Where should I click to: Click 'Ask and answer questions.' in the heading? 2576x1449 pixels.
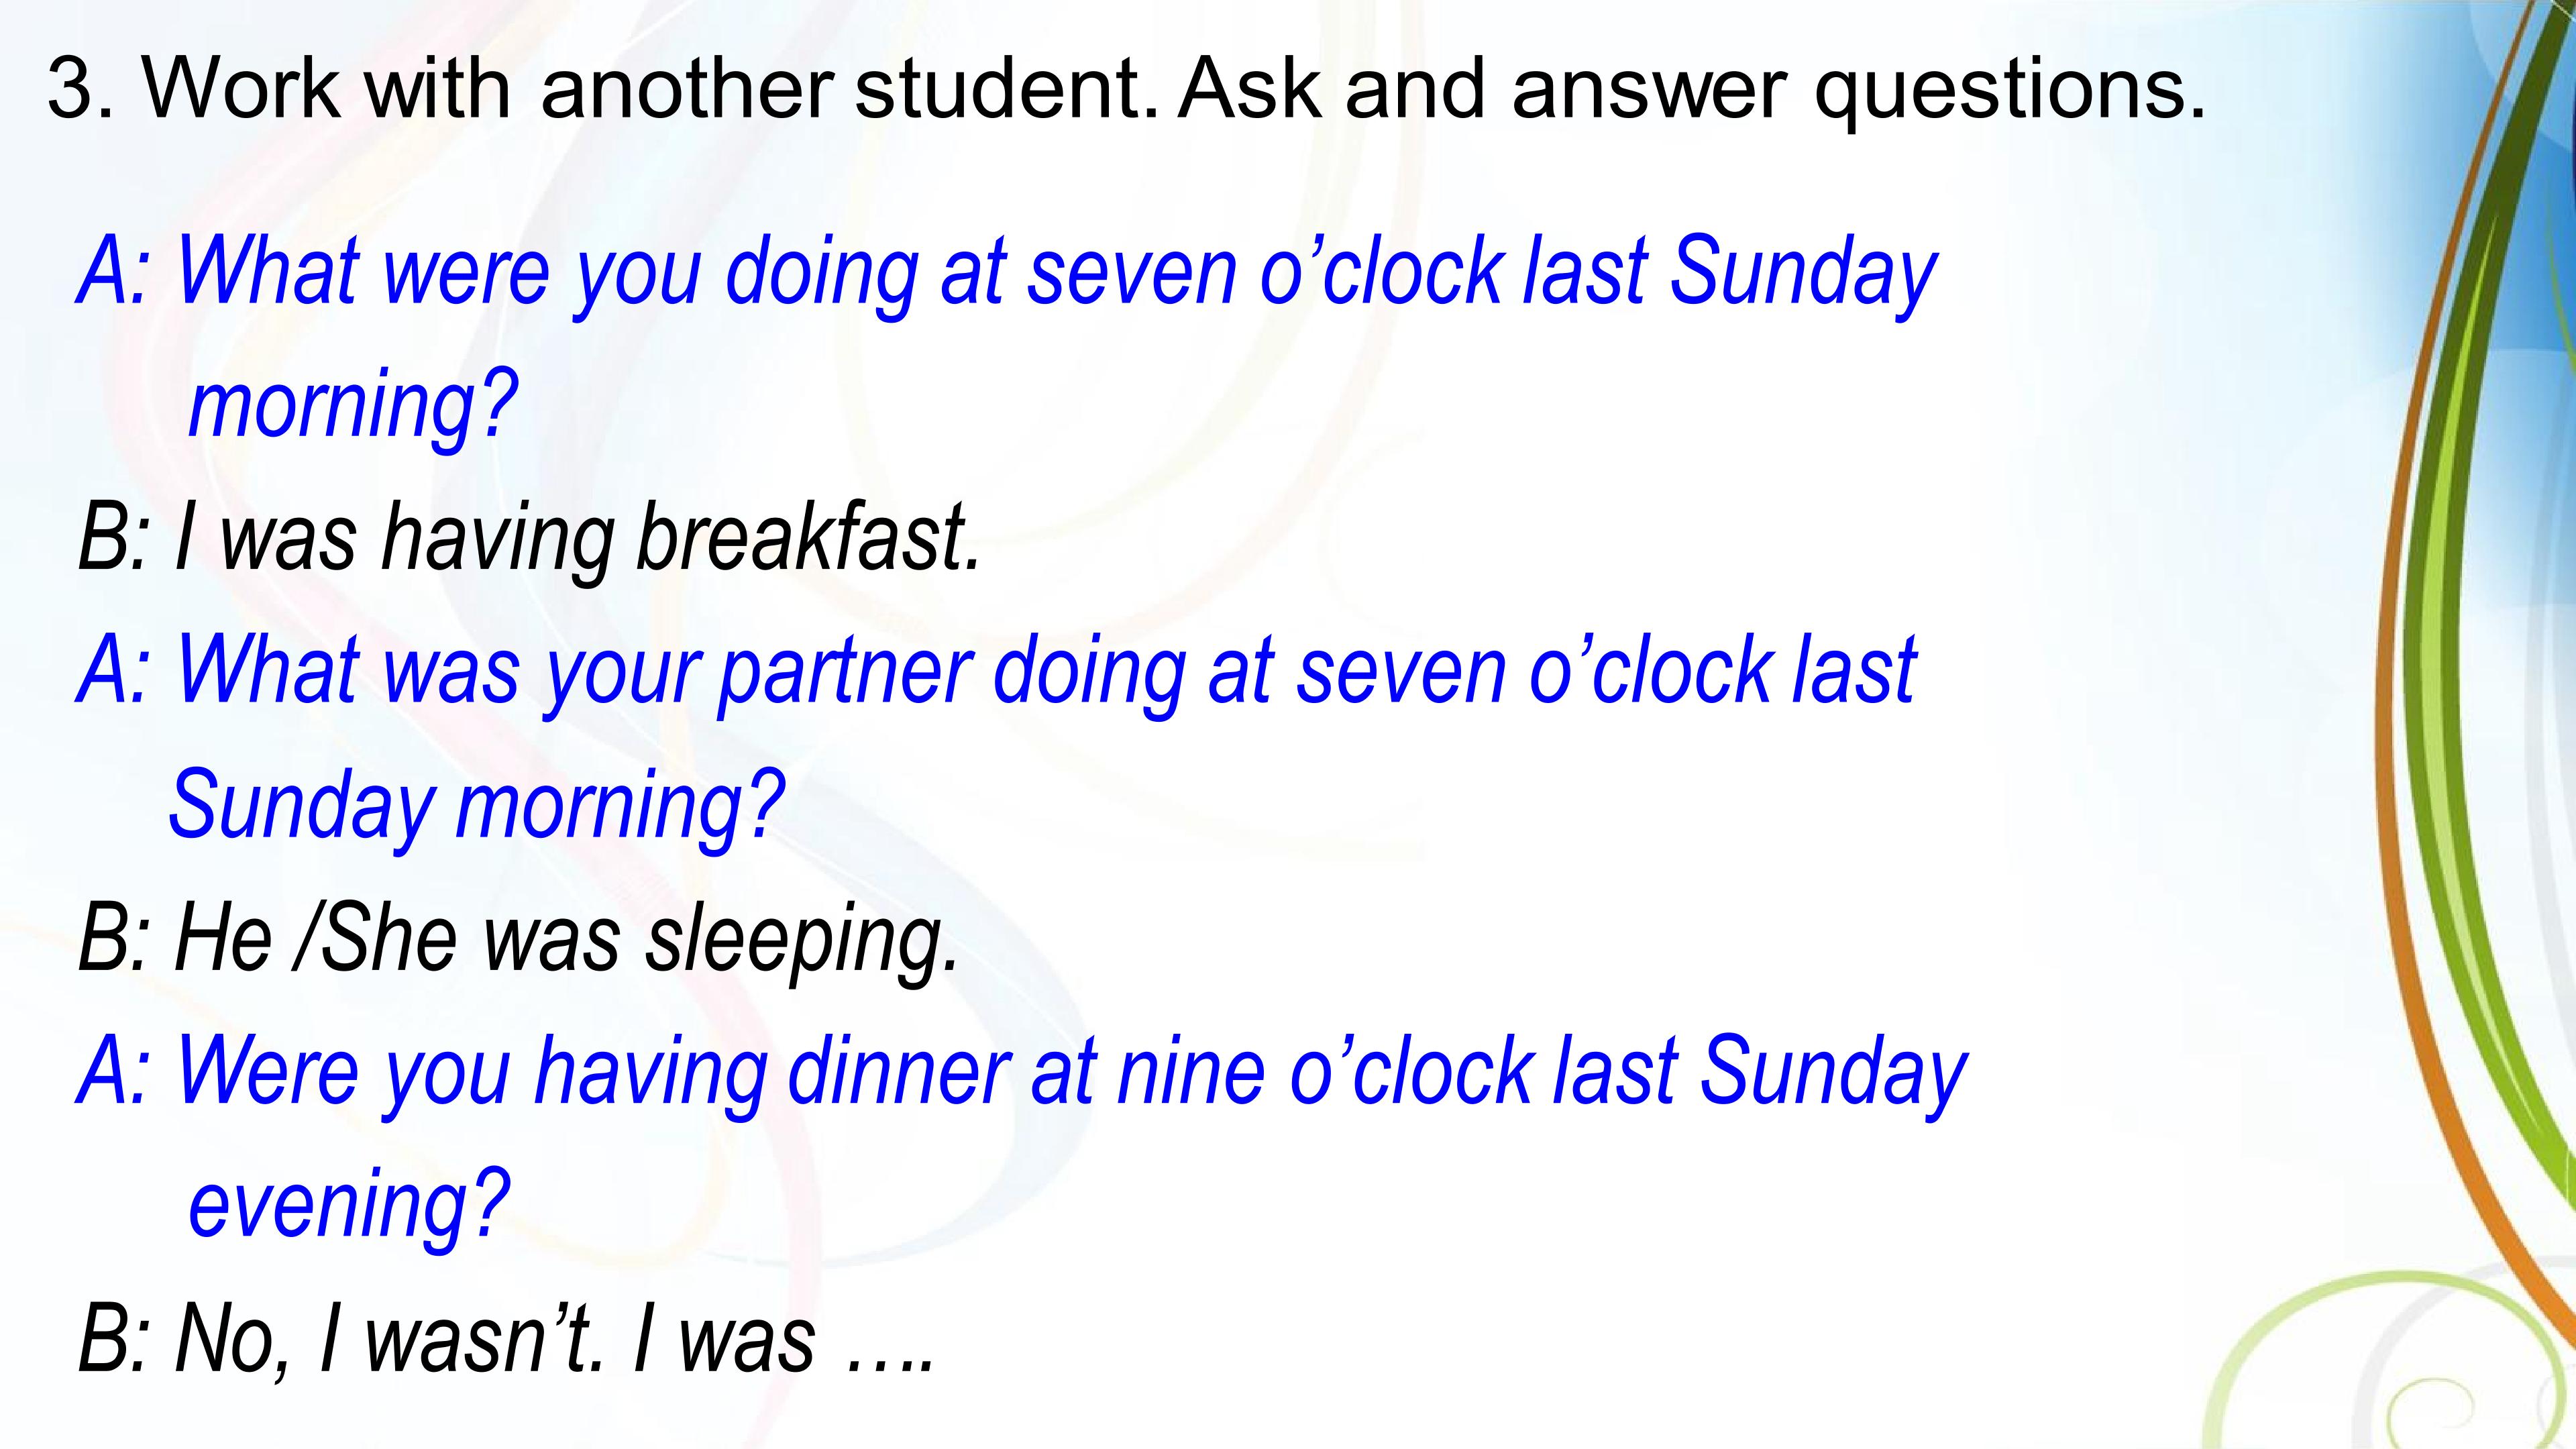1690,90
